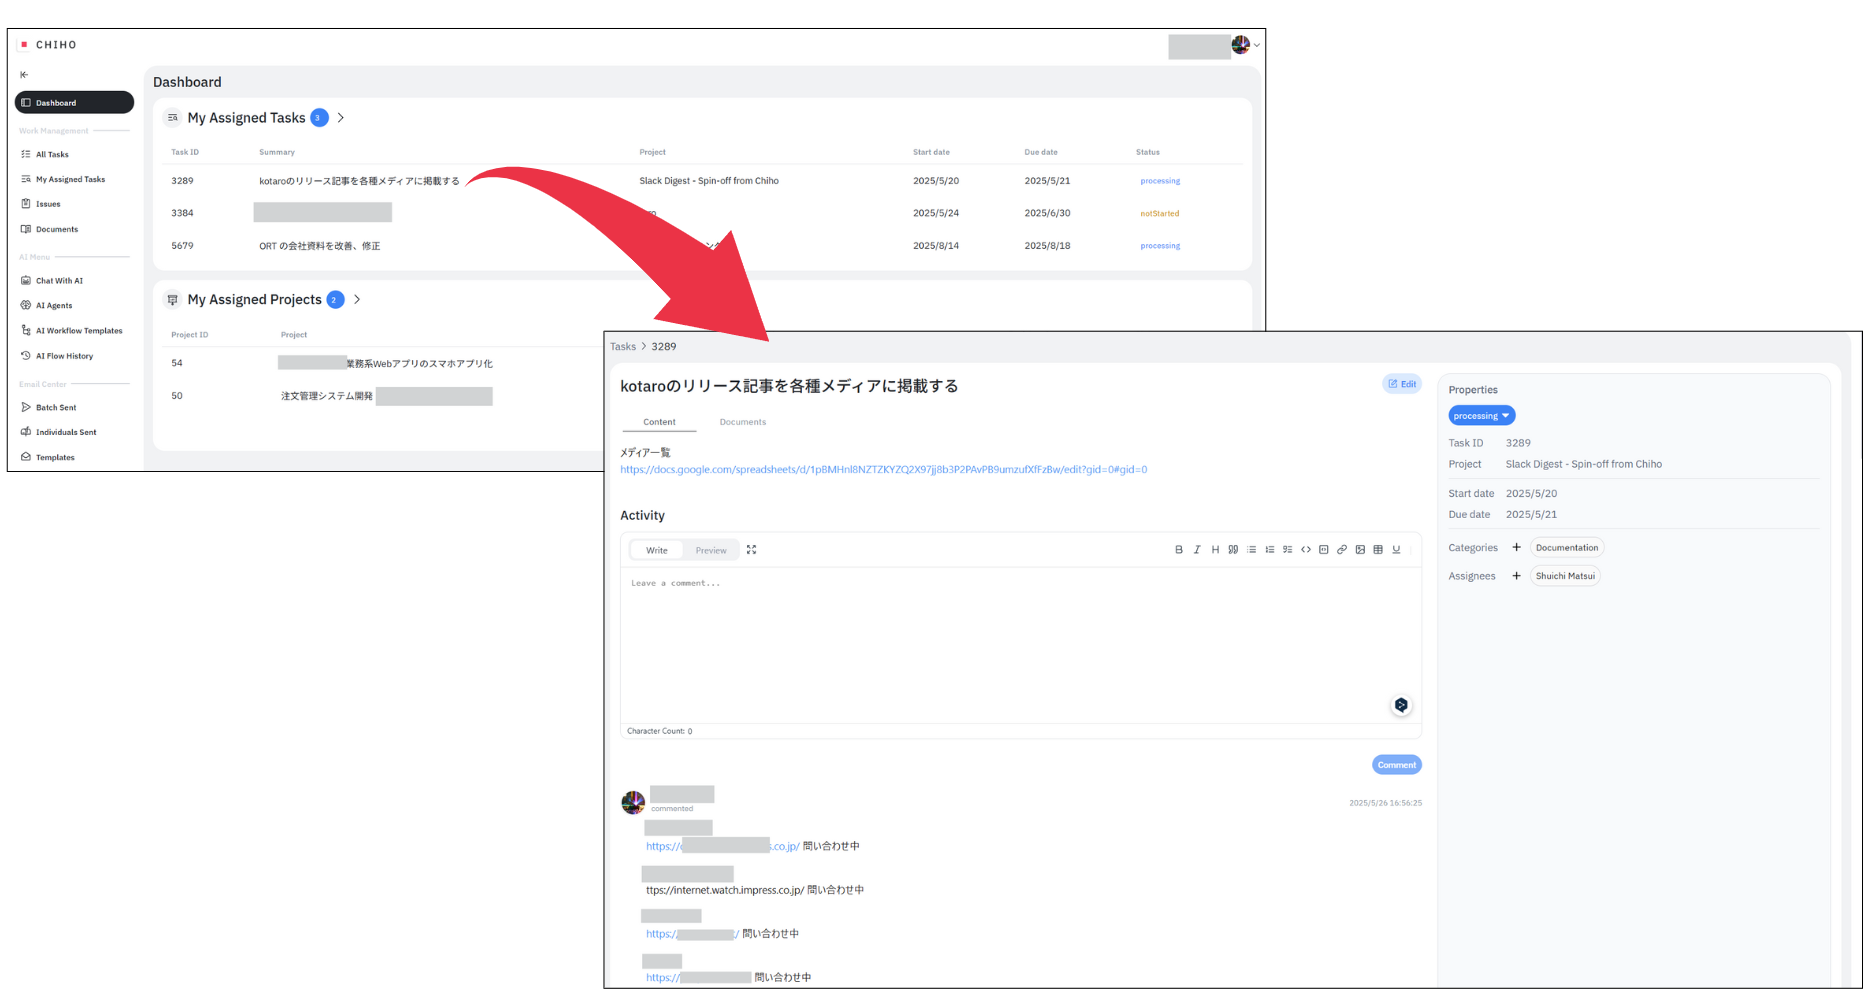
Task: Toggle the editor to Preview mode
Action: tap(711, 551)
